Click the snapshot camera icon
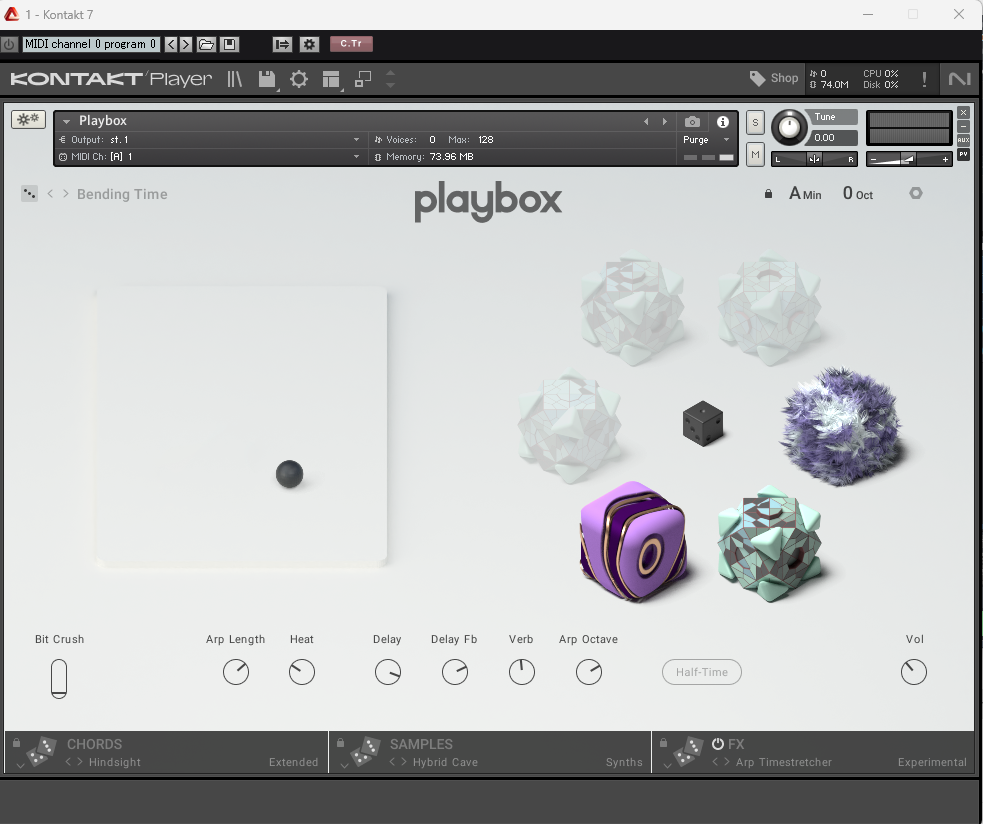983x824 pixels. click(692, 122)
